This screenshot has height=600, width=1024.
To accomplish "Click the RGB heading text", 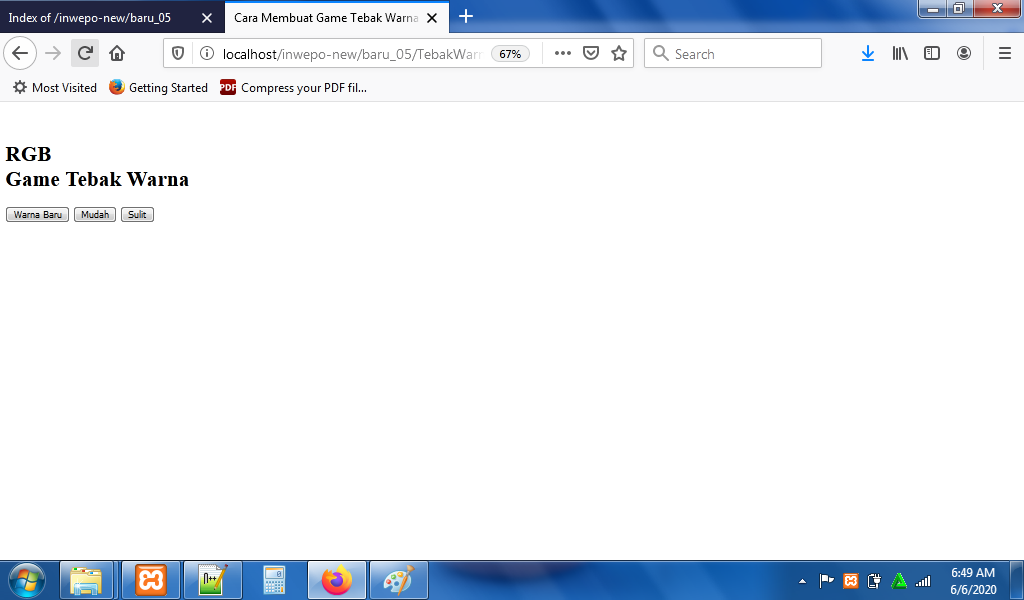I will click(28, 154).
